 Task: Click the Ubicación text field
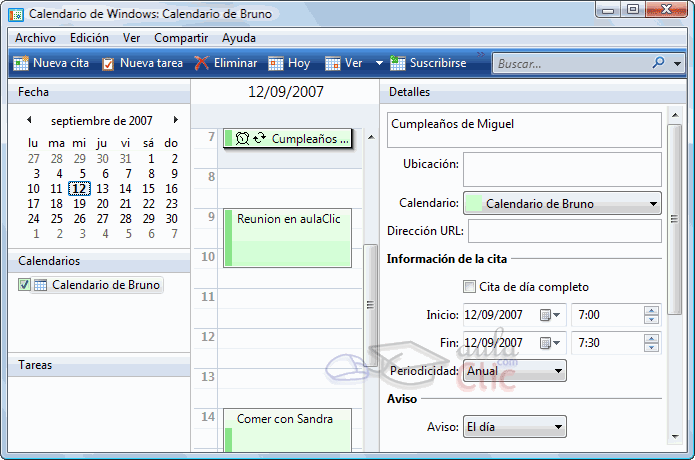click(561, 168)
